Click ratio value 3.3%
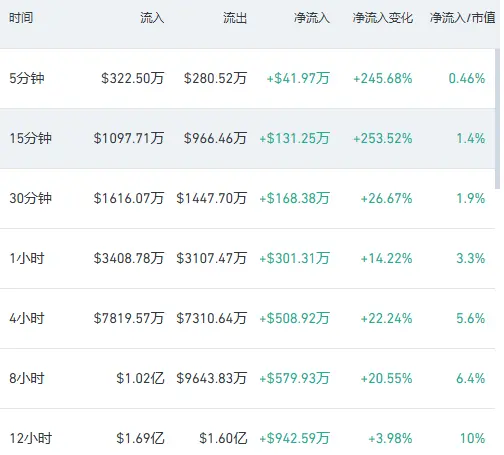The height and width of the screenshot is (455, 504). (x=471, y=258)
